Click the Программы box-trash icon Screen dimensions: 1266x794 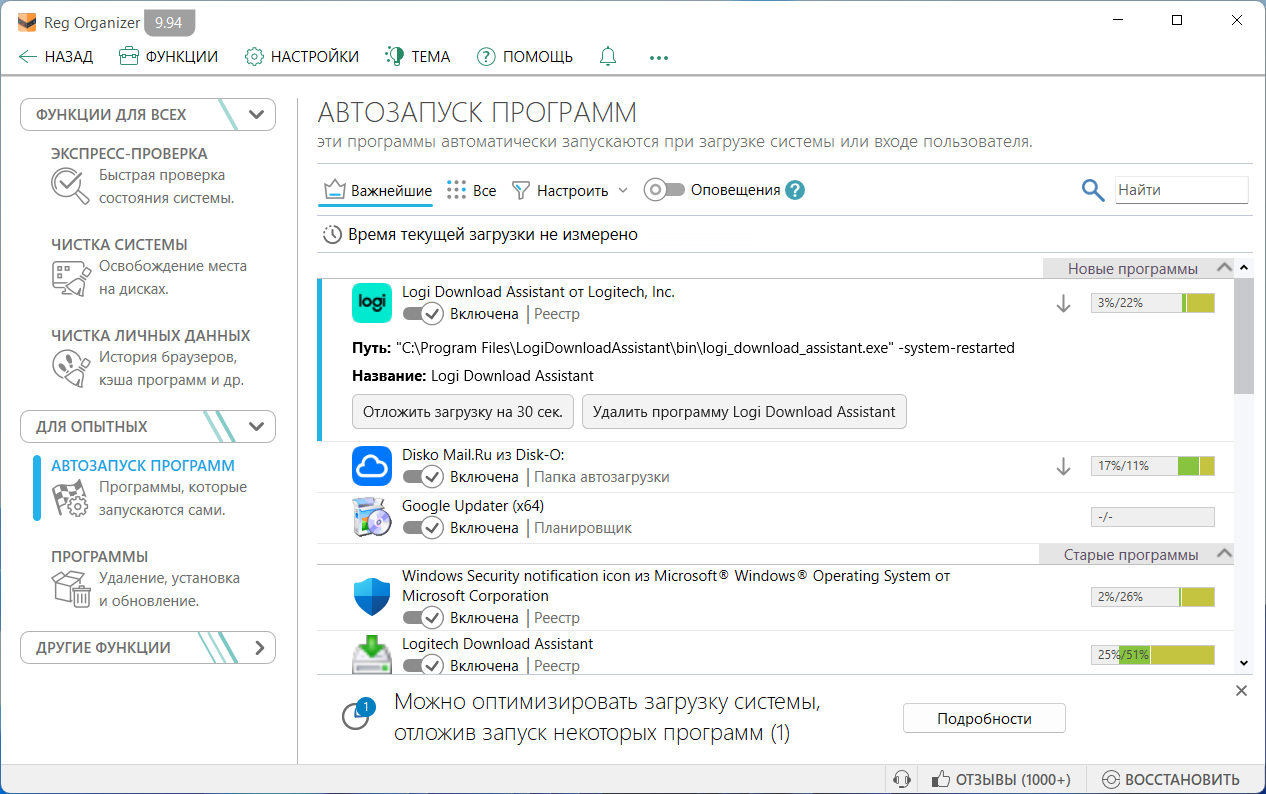(70, 589)
